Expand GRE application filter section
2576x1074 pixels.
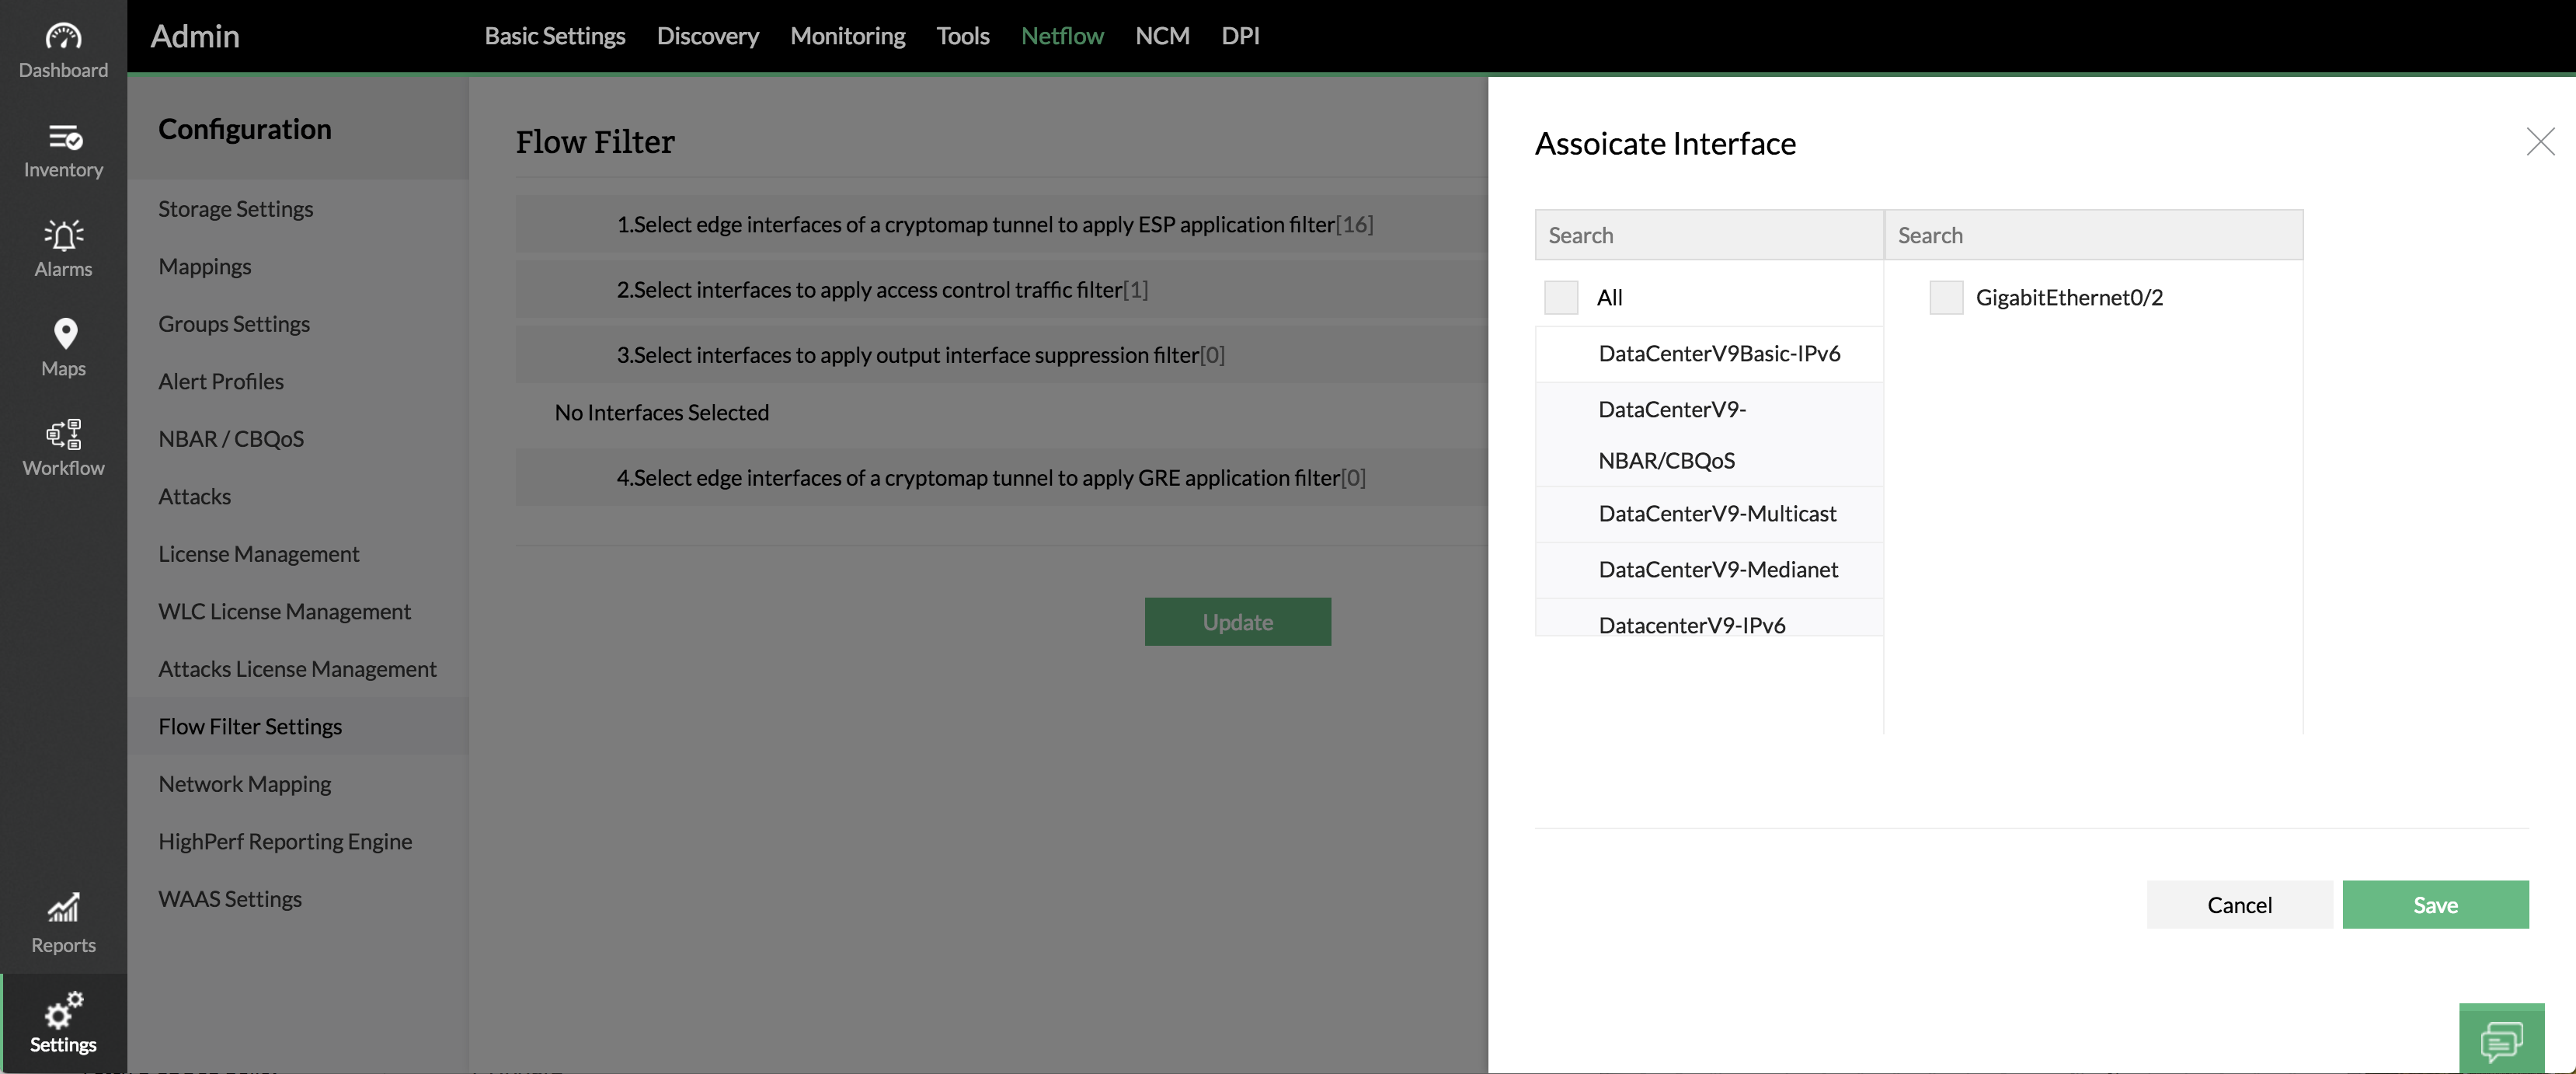click(990, 478)
